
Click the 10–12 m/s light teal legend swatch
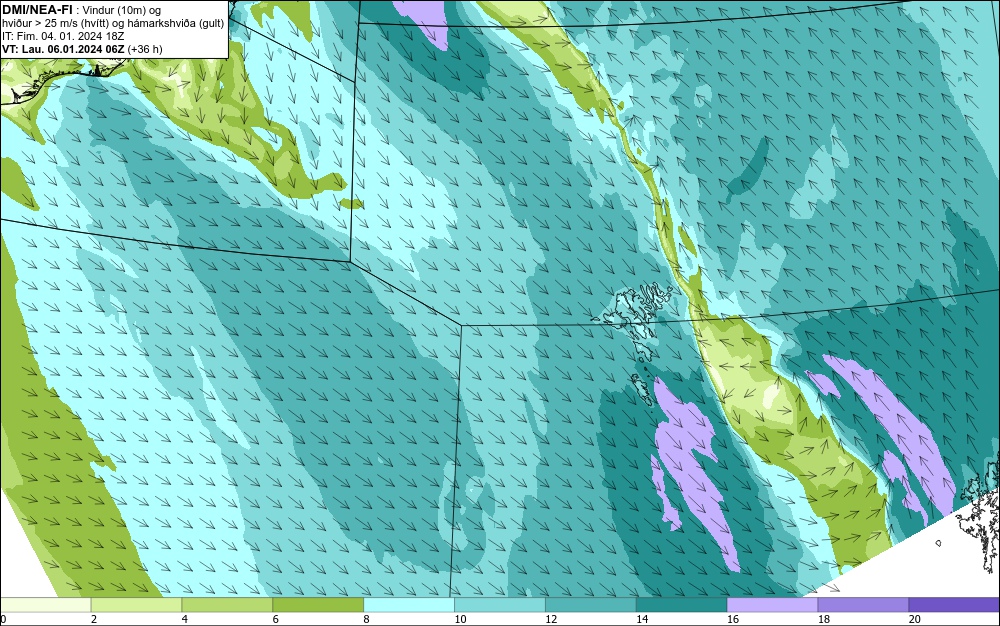click(x=500, y=605)
